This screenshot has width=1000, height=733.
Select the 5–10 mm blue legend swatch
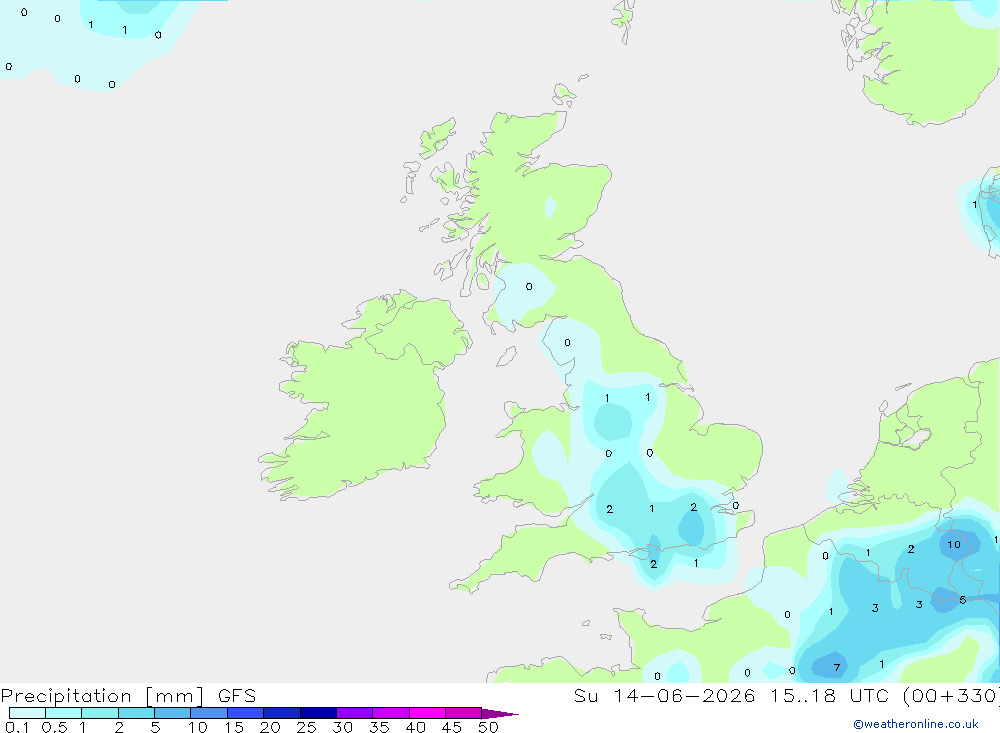173,713
